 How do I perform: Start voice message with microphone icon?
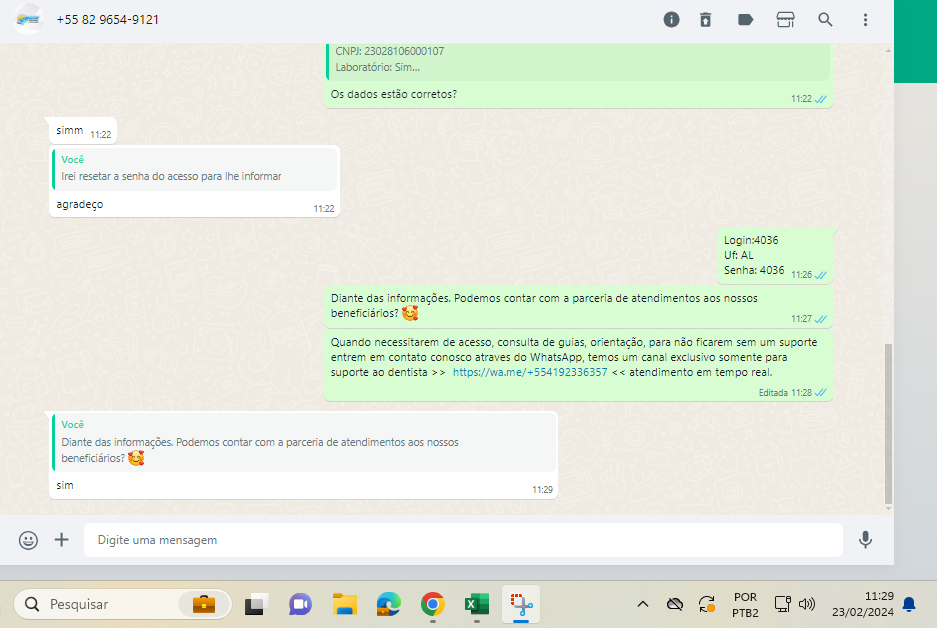865,540
